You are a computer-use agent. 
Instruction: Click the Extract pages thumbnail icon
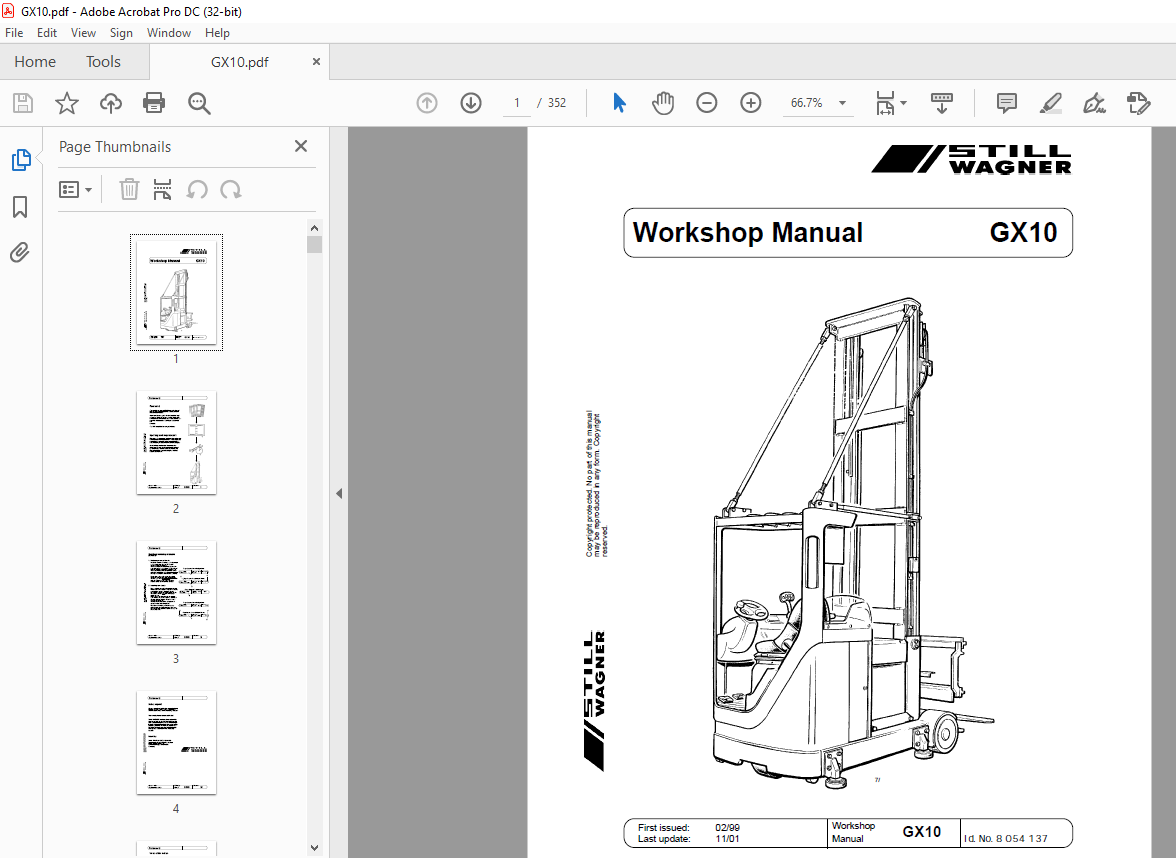click(x=162, y=190)
